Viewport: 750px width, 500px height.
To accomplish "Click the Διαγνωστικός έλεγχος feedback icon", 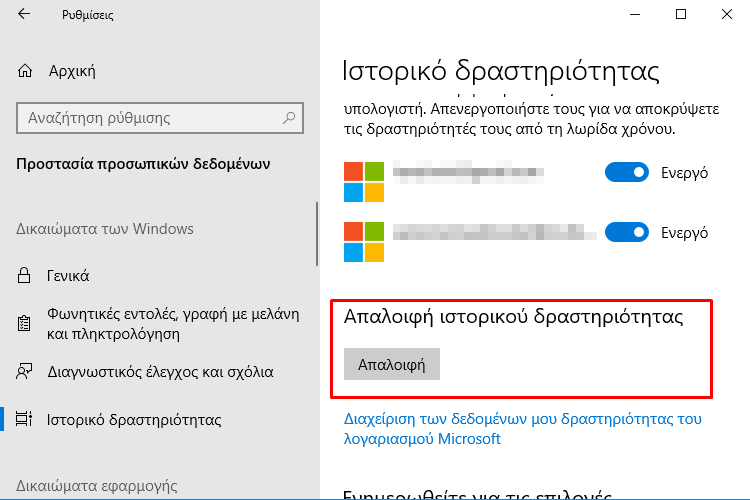I will (24, 371).
